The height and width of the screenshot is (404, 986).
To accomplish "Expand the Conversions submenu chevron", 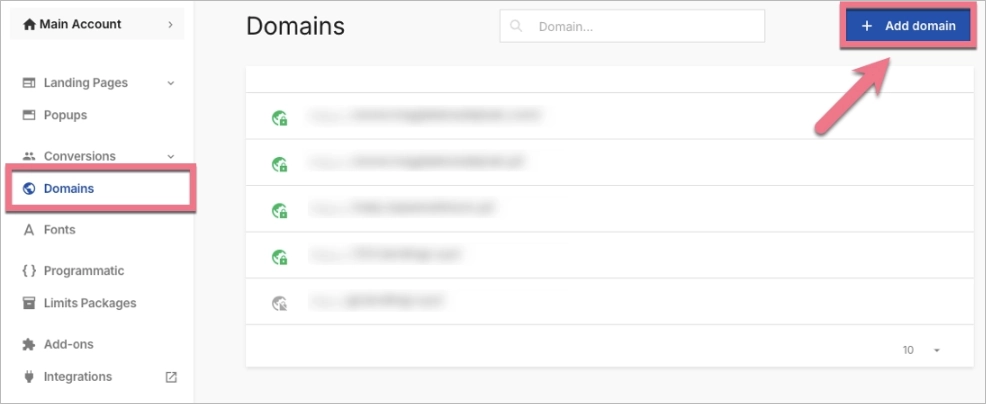I will [171, 156].
